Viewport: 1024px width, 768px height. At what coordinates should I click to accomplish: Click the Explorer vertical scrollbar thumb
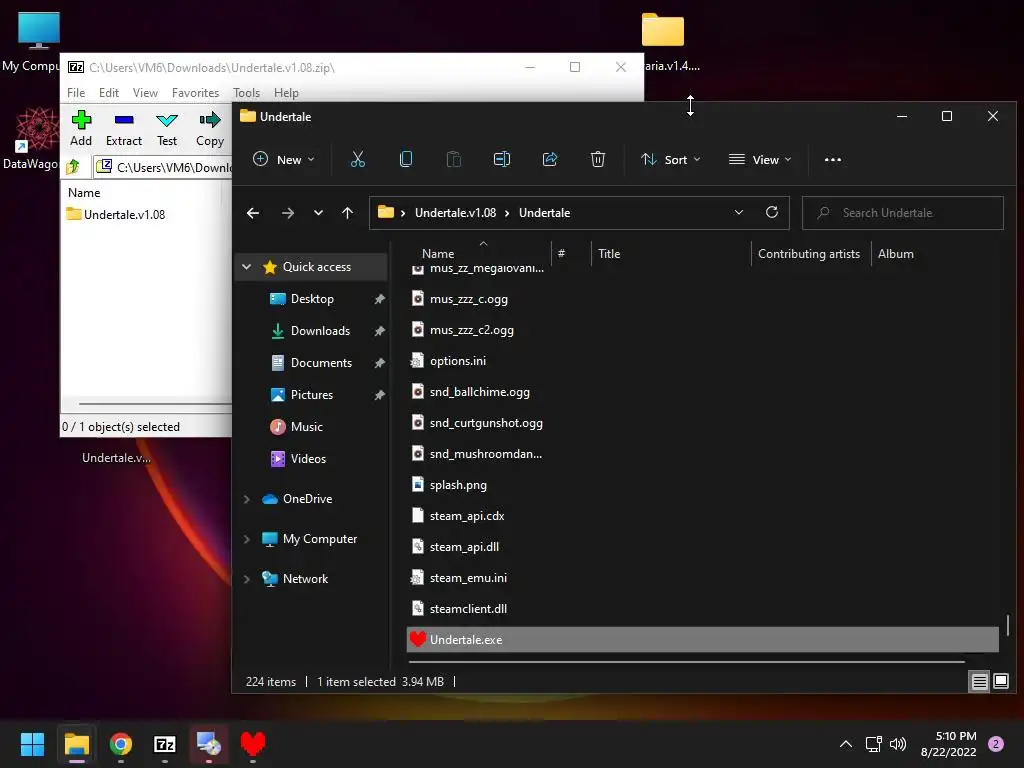[1008, 624]
